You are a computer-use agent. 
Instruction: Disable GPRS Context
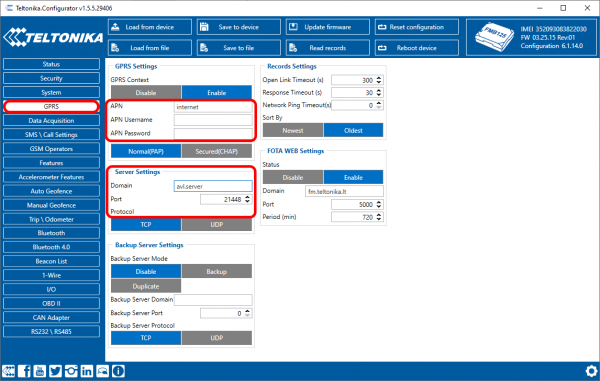pyautogui.click(x=146, y=93)
